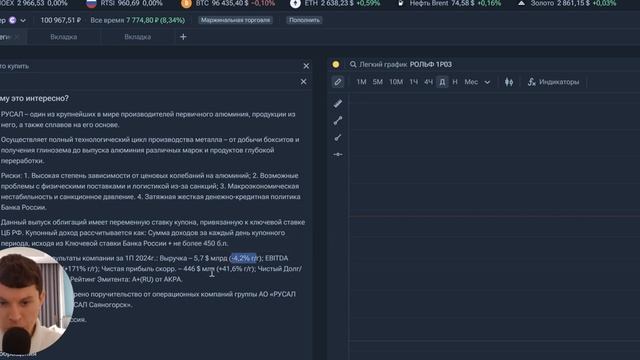640x360 pixels.
Task: Switch chart timeframe to 5М
Action: [378, 82]
